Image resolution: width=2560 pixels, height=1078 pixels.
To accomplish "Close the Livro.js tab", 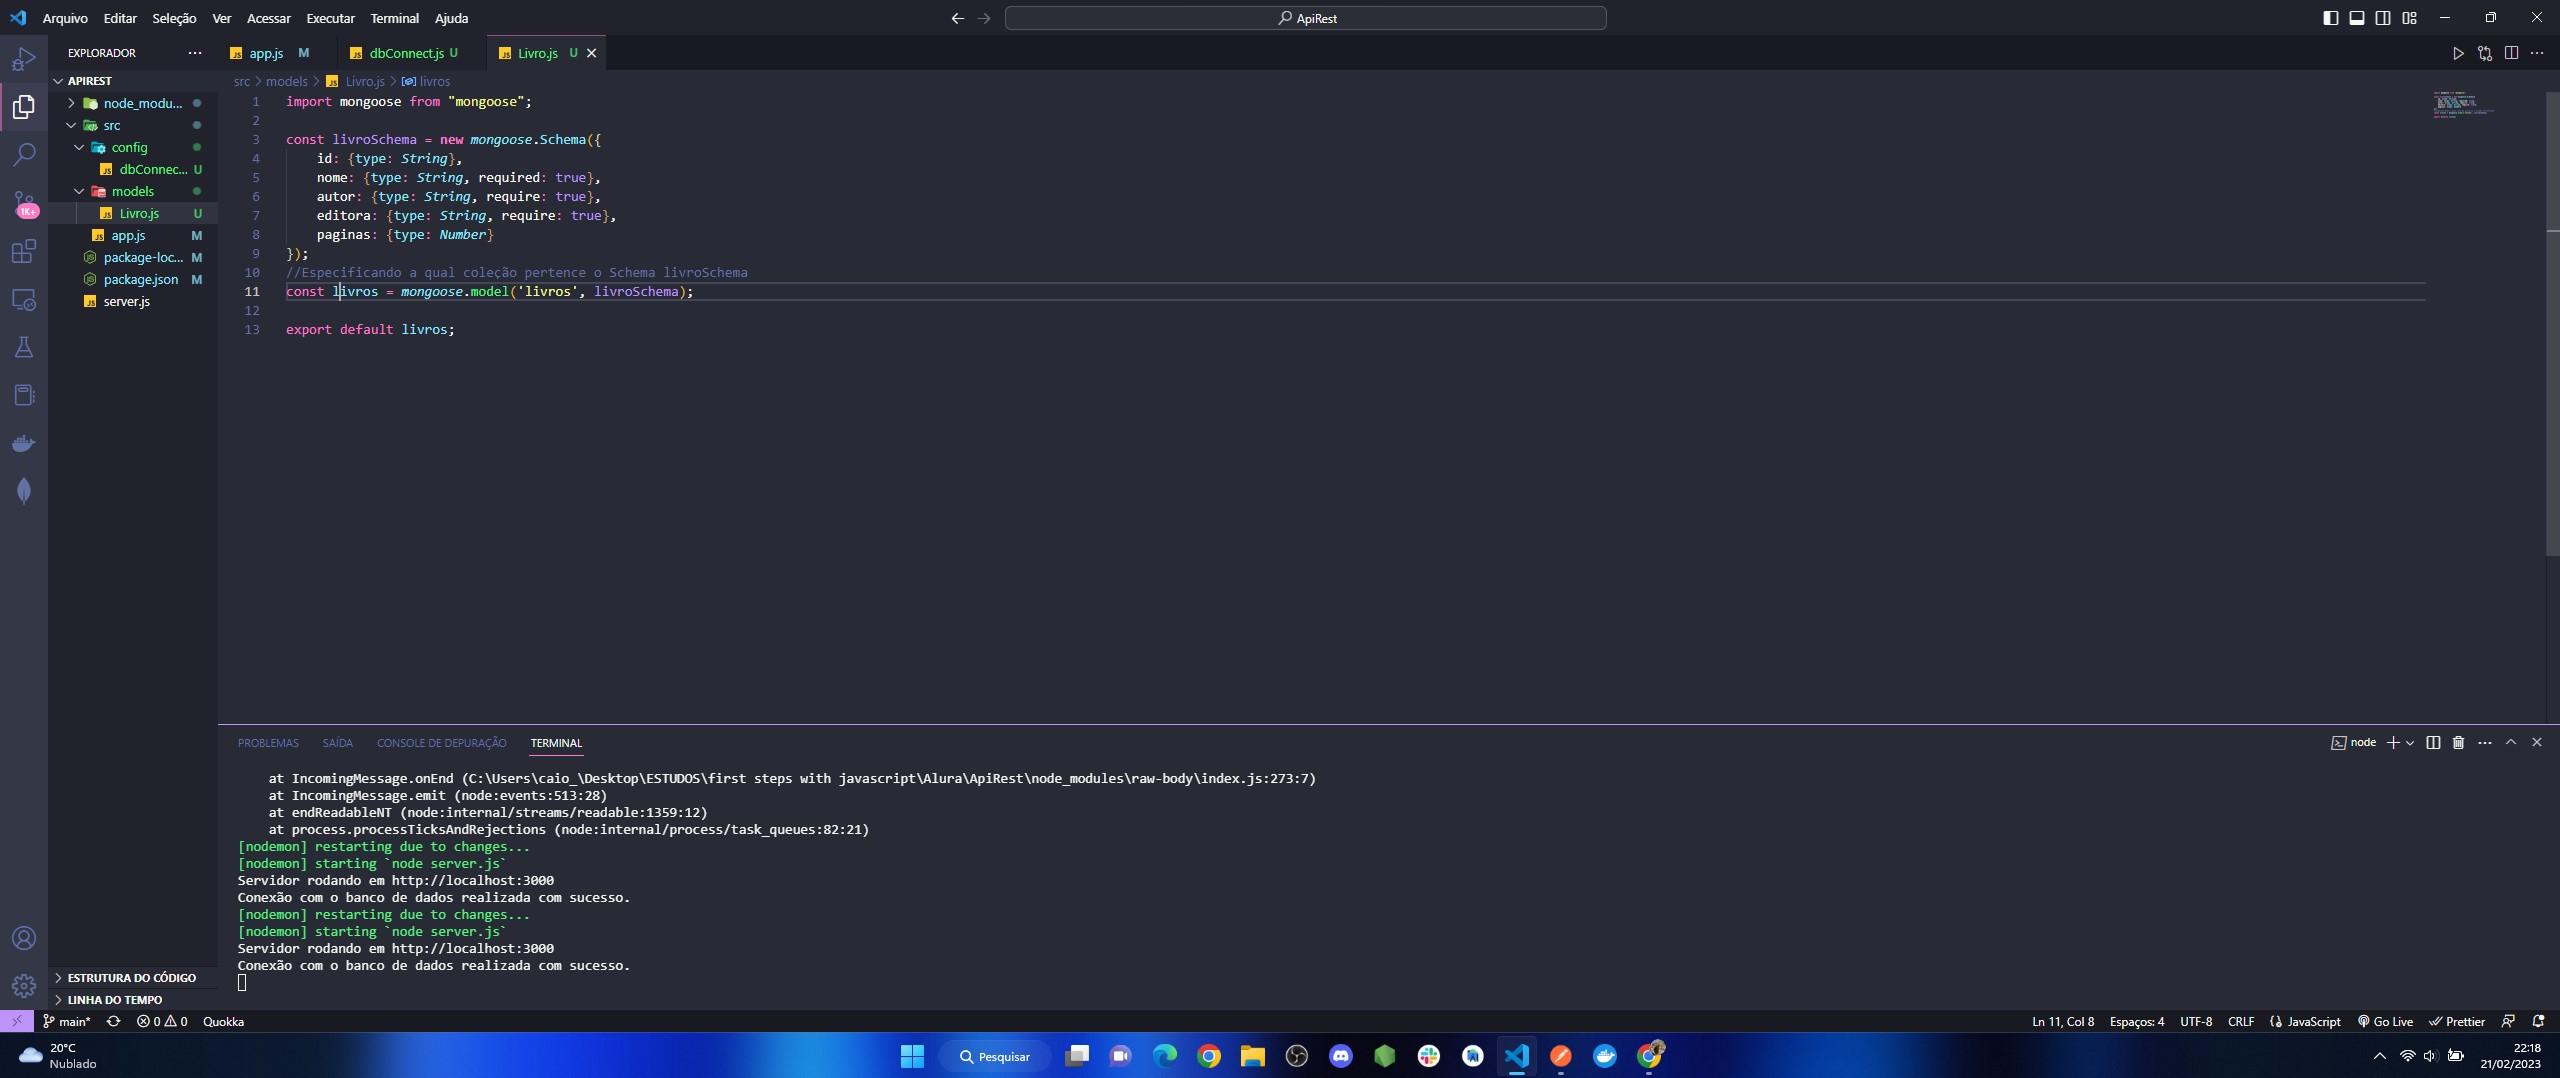I will [x=591, y=53].
